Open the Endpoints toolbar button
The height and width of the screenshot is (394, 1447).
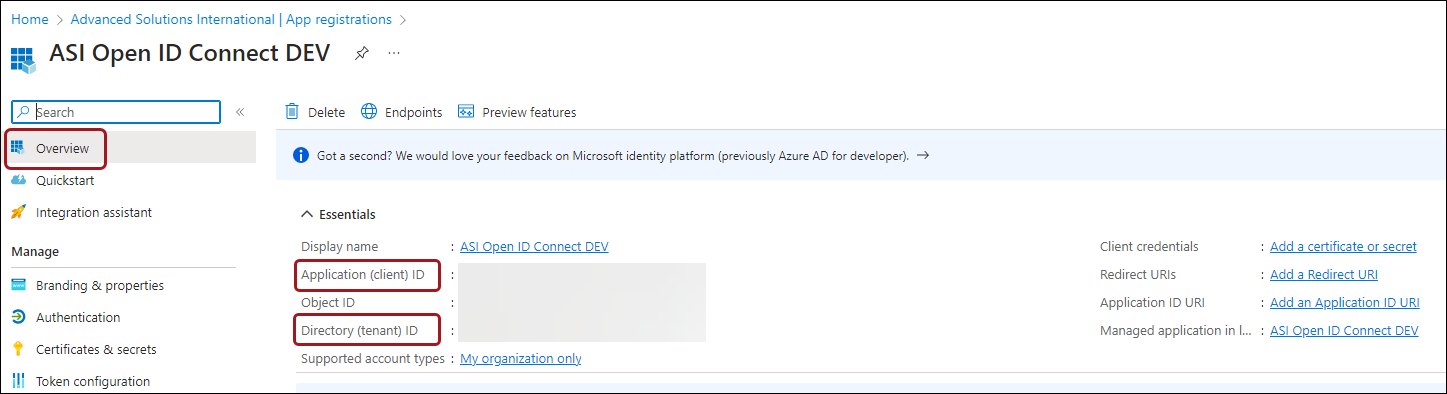point(401,112)
